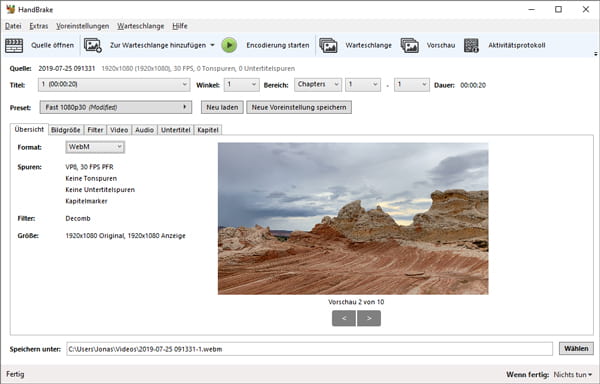The image size is (600, 384).
Task: Open the Bereich Chapters dropdown
Action: tap(317, 85)
